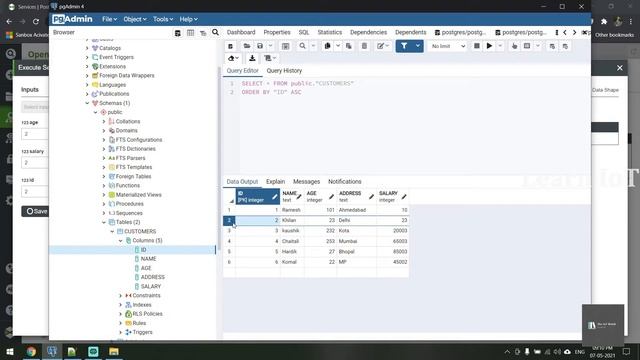
Task: Select the SALARY column in the tree
Action: (151, 287)
